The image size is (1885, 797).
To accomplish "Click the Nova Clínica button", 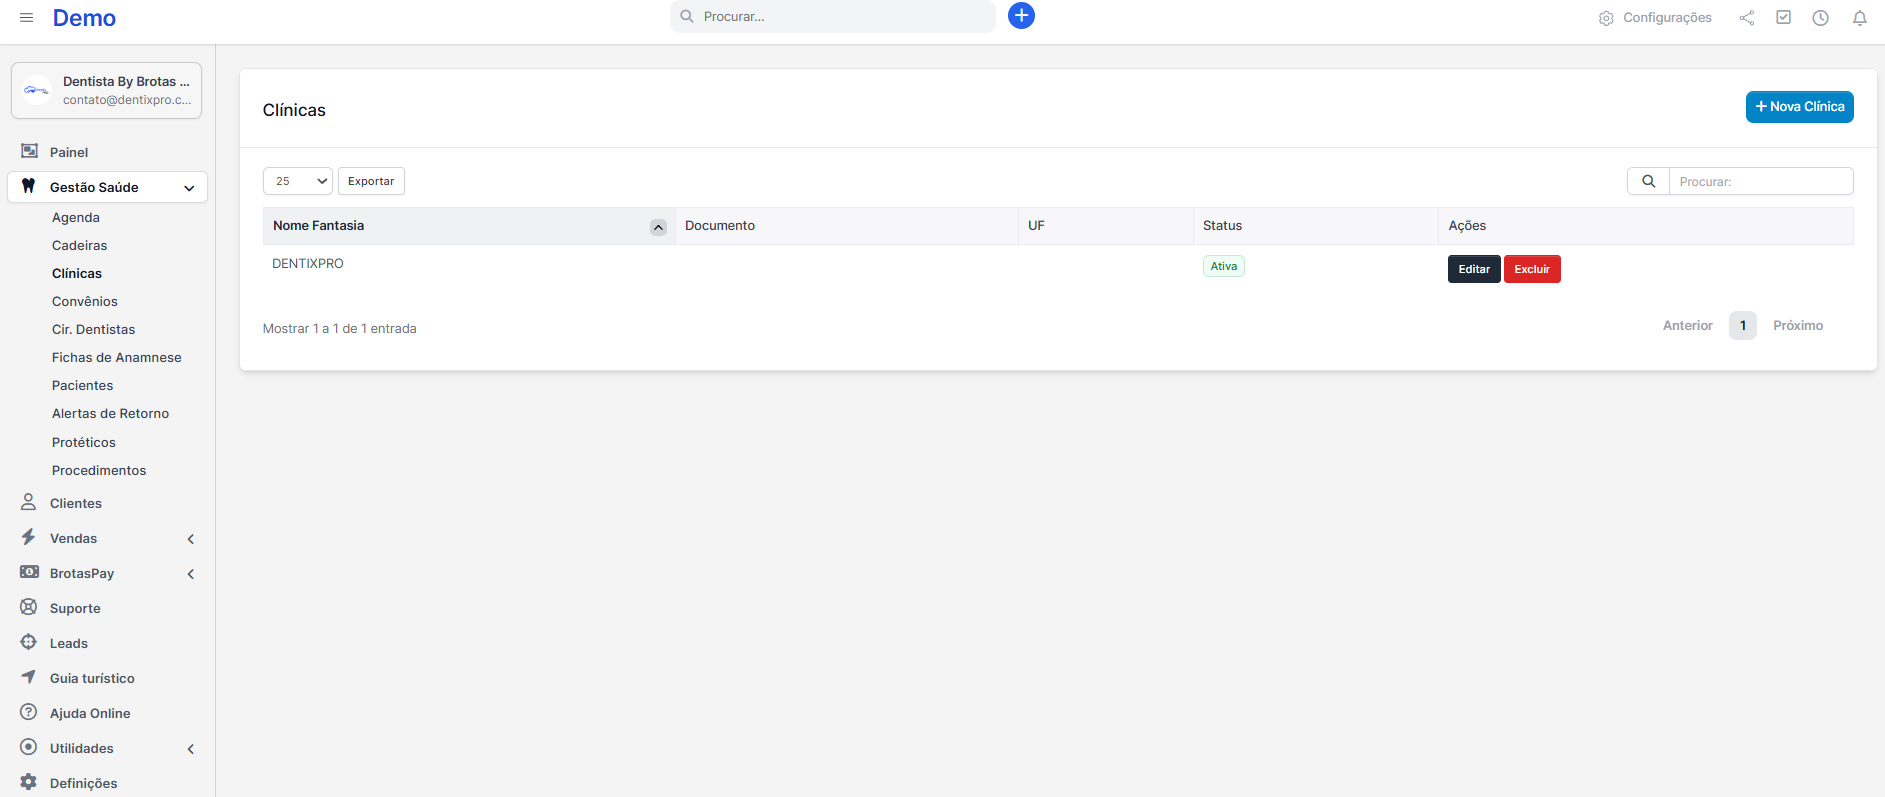I will 1799,107.
